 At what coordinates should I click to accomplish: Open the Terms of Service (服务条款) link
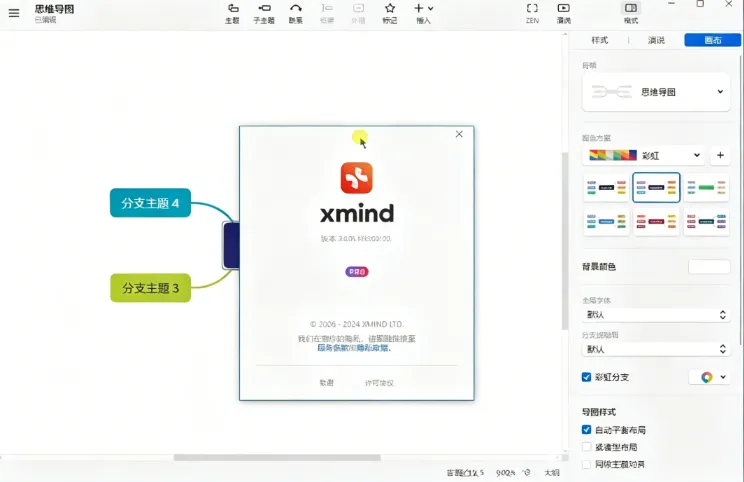click(333, 348)
